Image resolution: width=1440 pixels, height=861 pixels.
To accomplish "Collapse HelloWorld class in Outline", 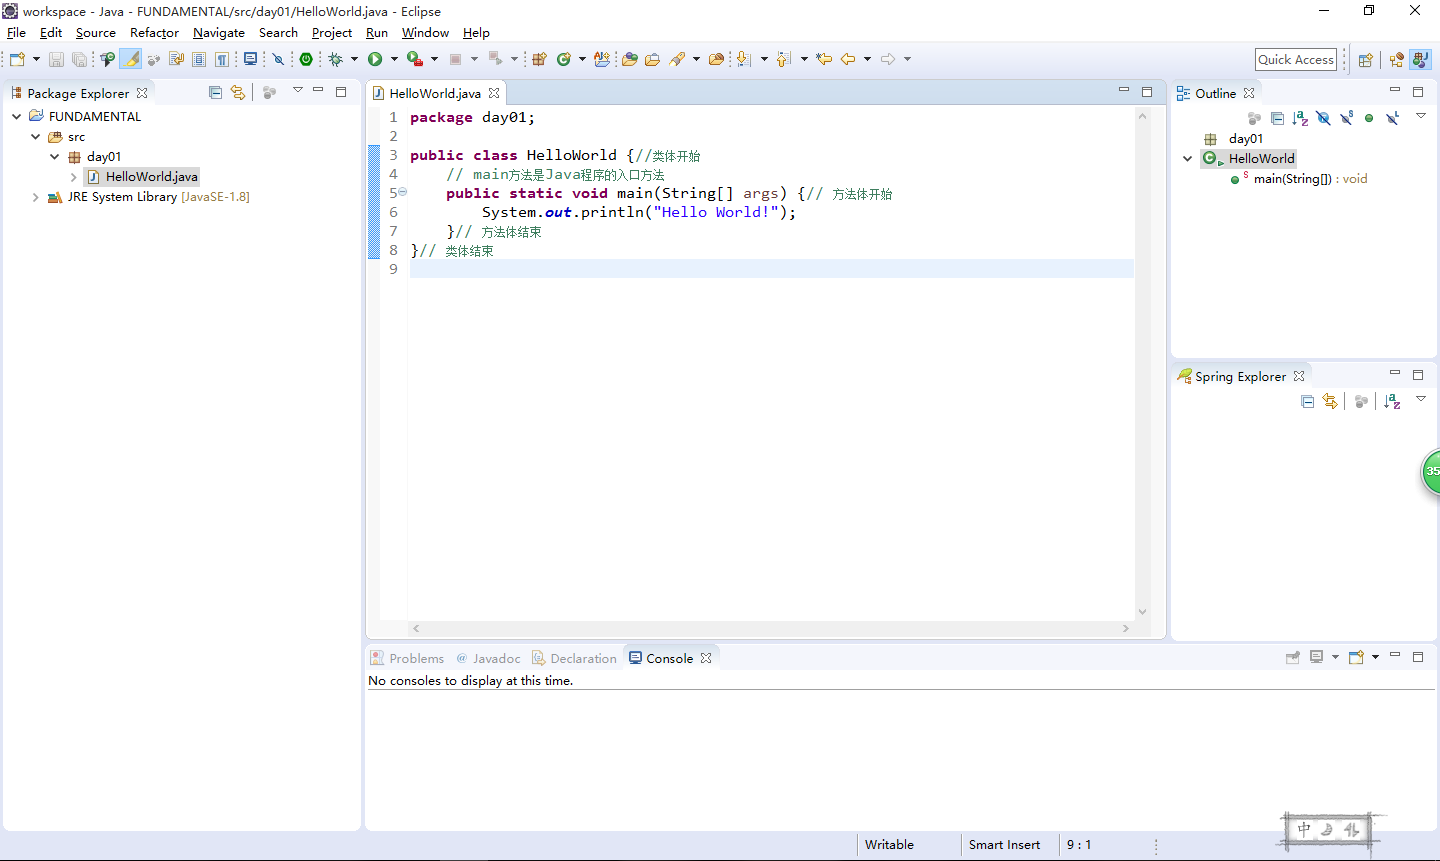I will point(1188,159).
